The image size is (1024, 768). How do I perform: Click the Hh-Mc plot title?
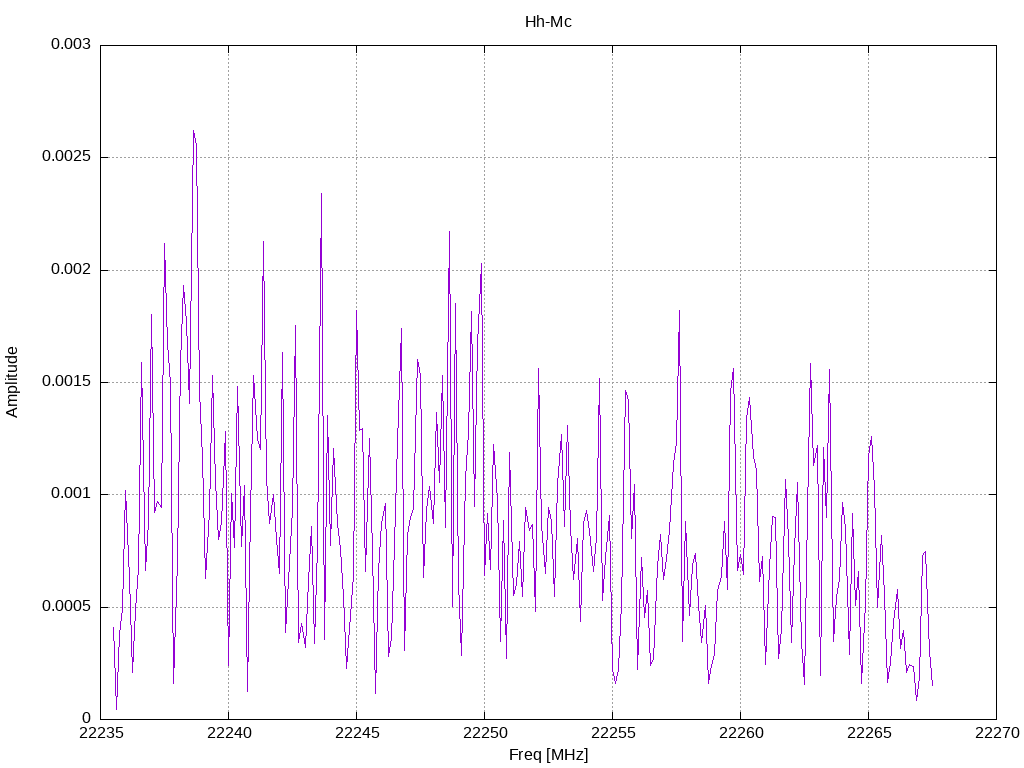point(548,22)
